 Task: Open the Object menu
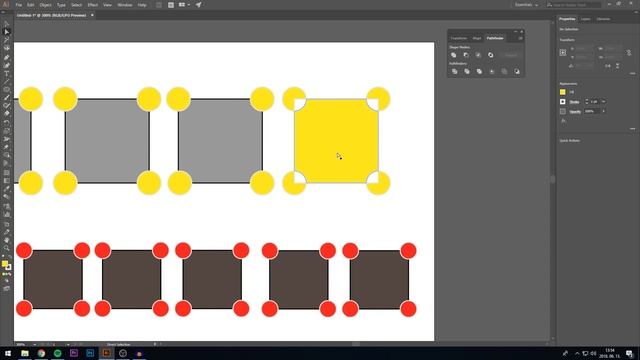[x=45, y=5]
